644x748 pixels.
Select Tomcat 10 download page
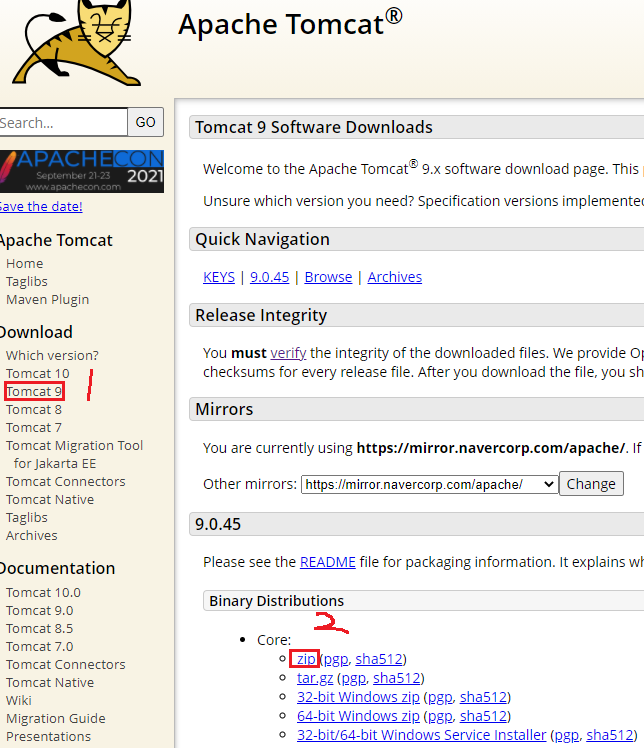pyautogui.click(x=38, y=374)
